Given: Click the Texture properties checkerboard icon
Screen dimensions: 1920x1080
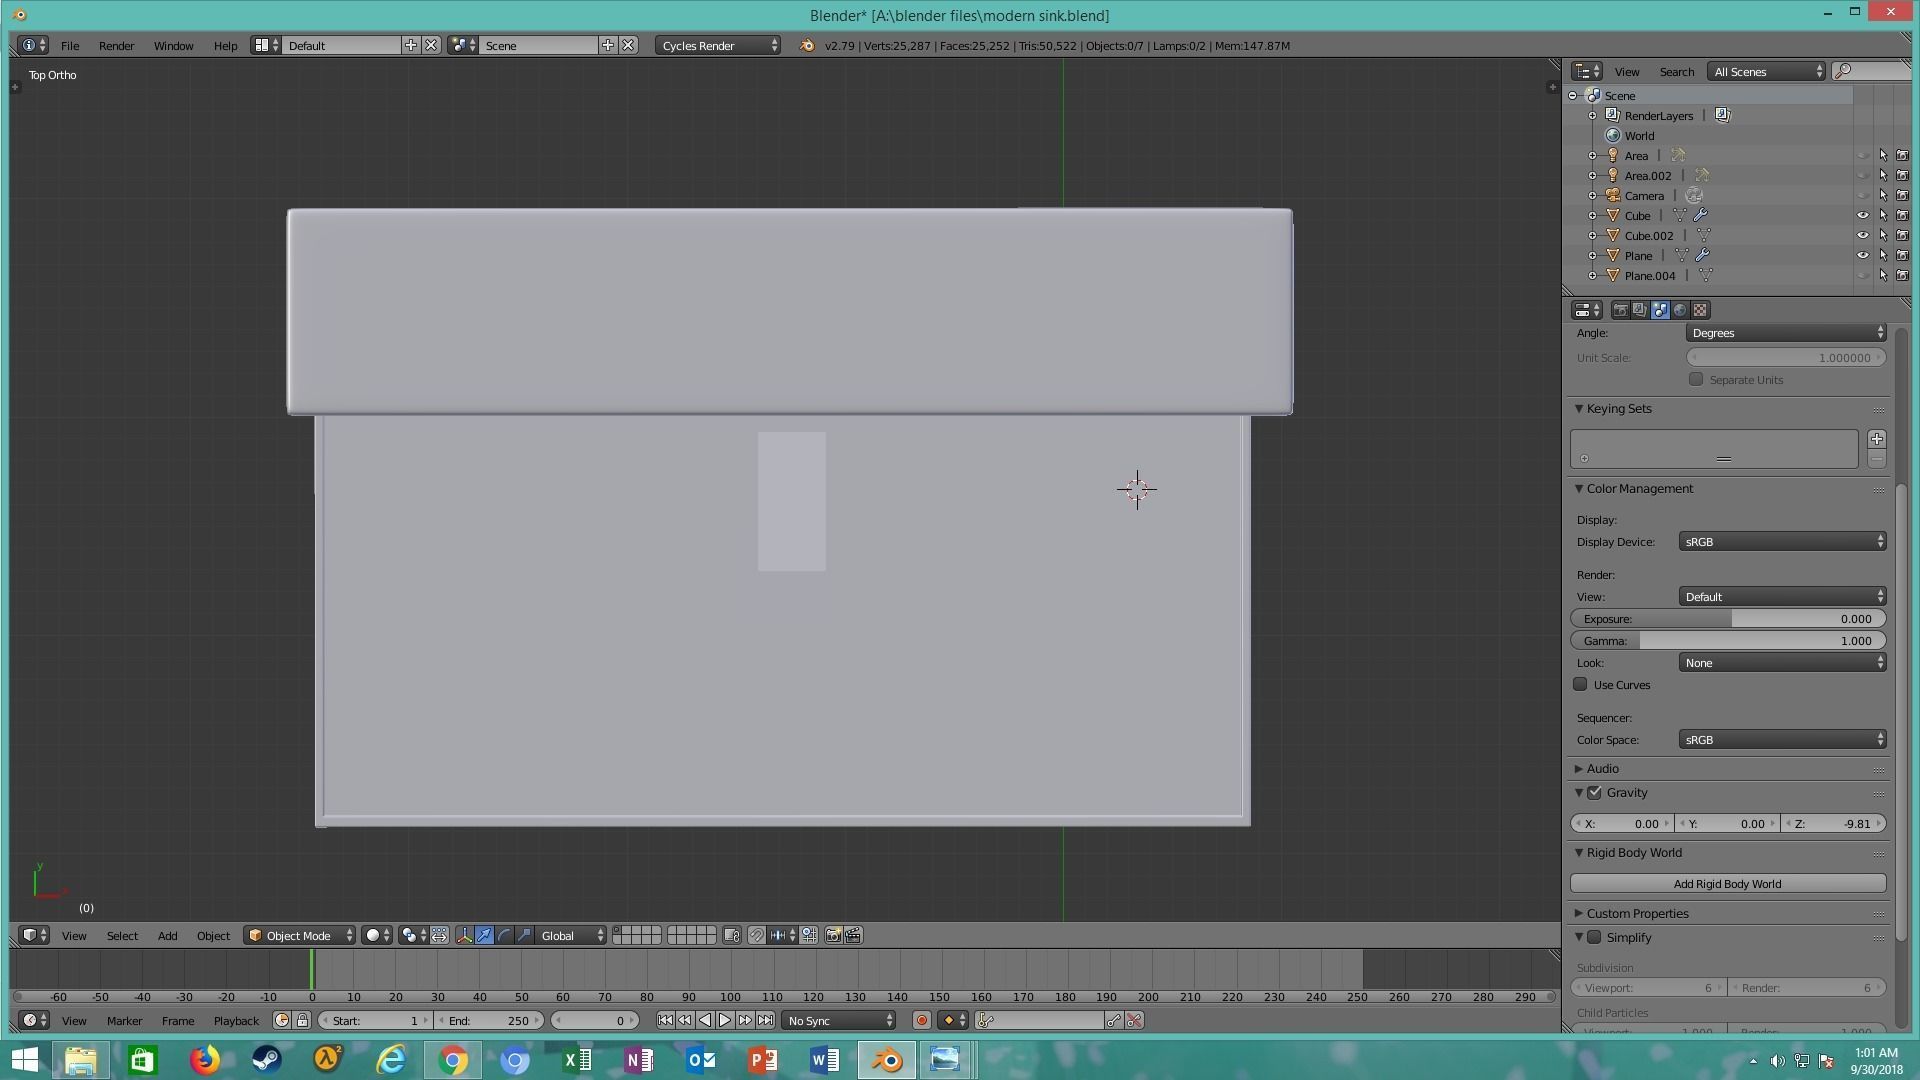Looking at the screenshot, I should 1700,310.
